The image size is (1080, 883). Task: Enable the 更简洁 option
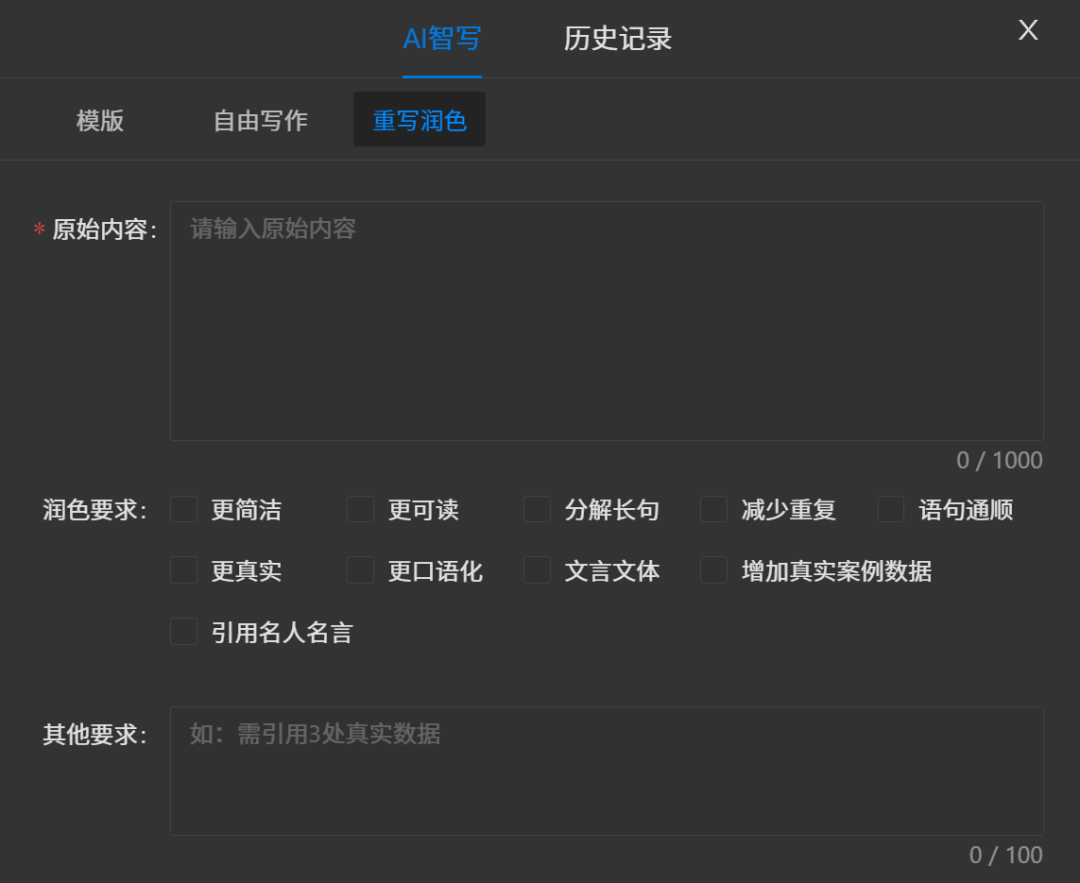click(x=184, y=510)
